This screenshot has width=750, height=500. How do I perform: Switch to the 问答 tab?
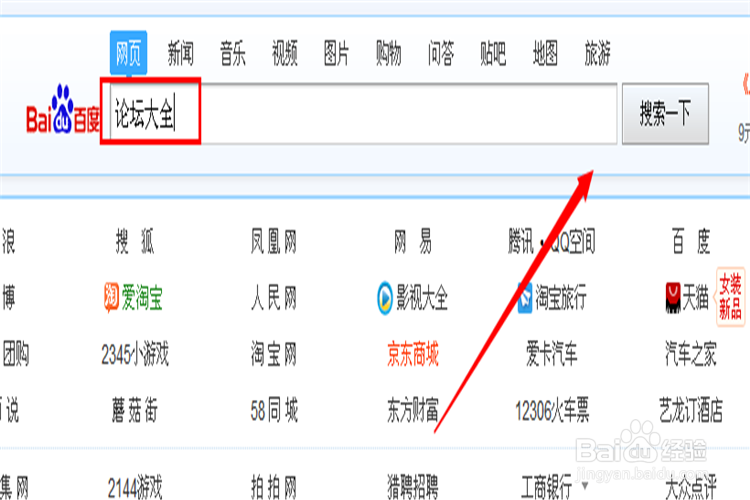coord(441,53)
